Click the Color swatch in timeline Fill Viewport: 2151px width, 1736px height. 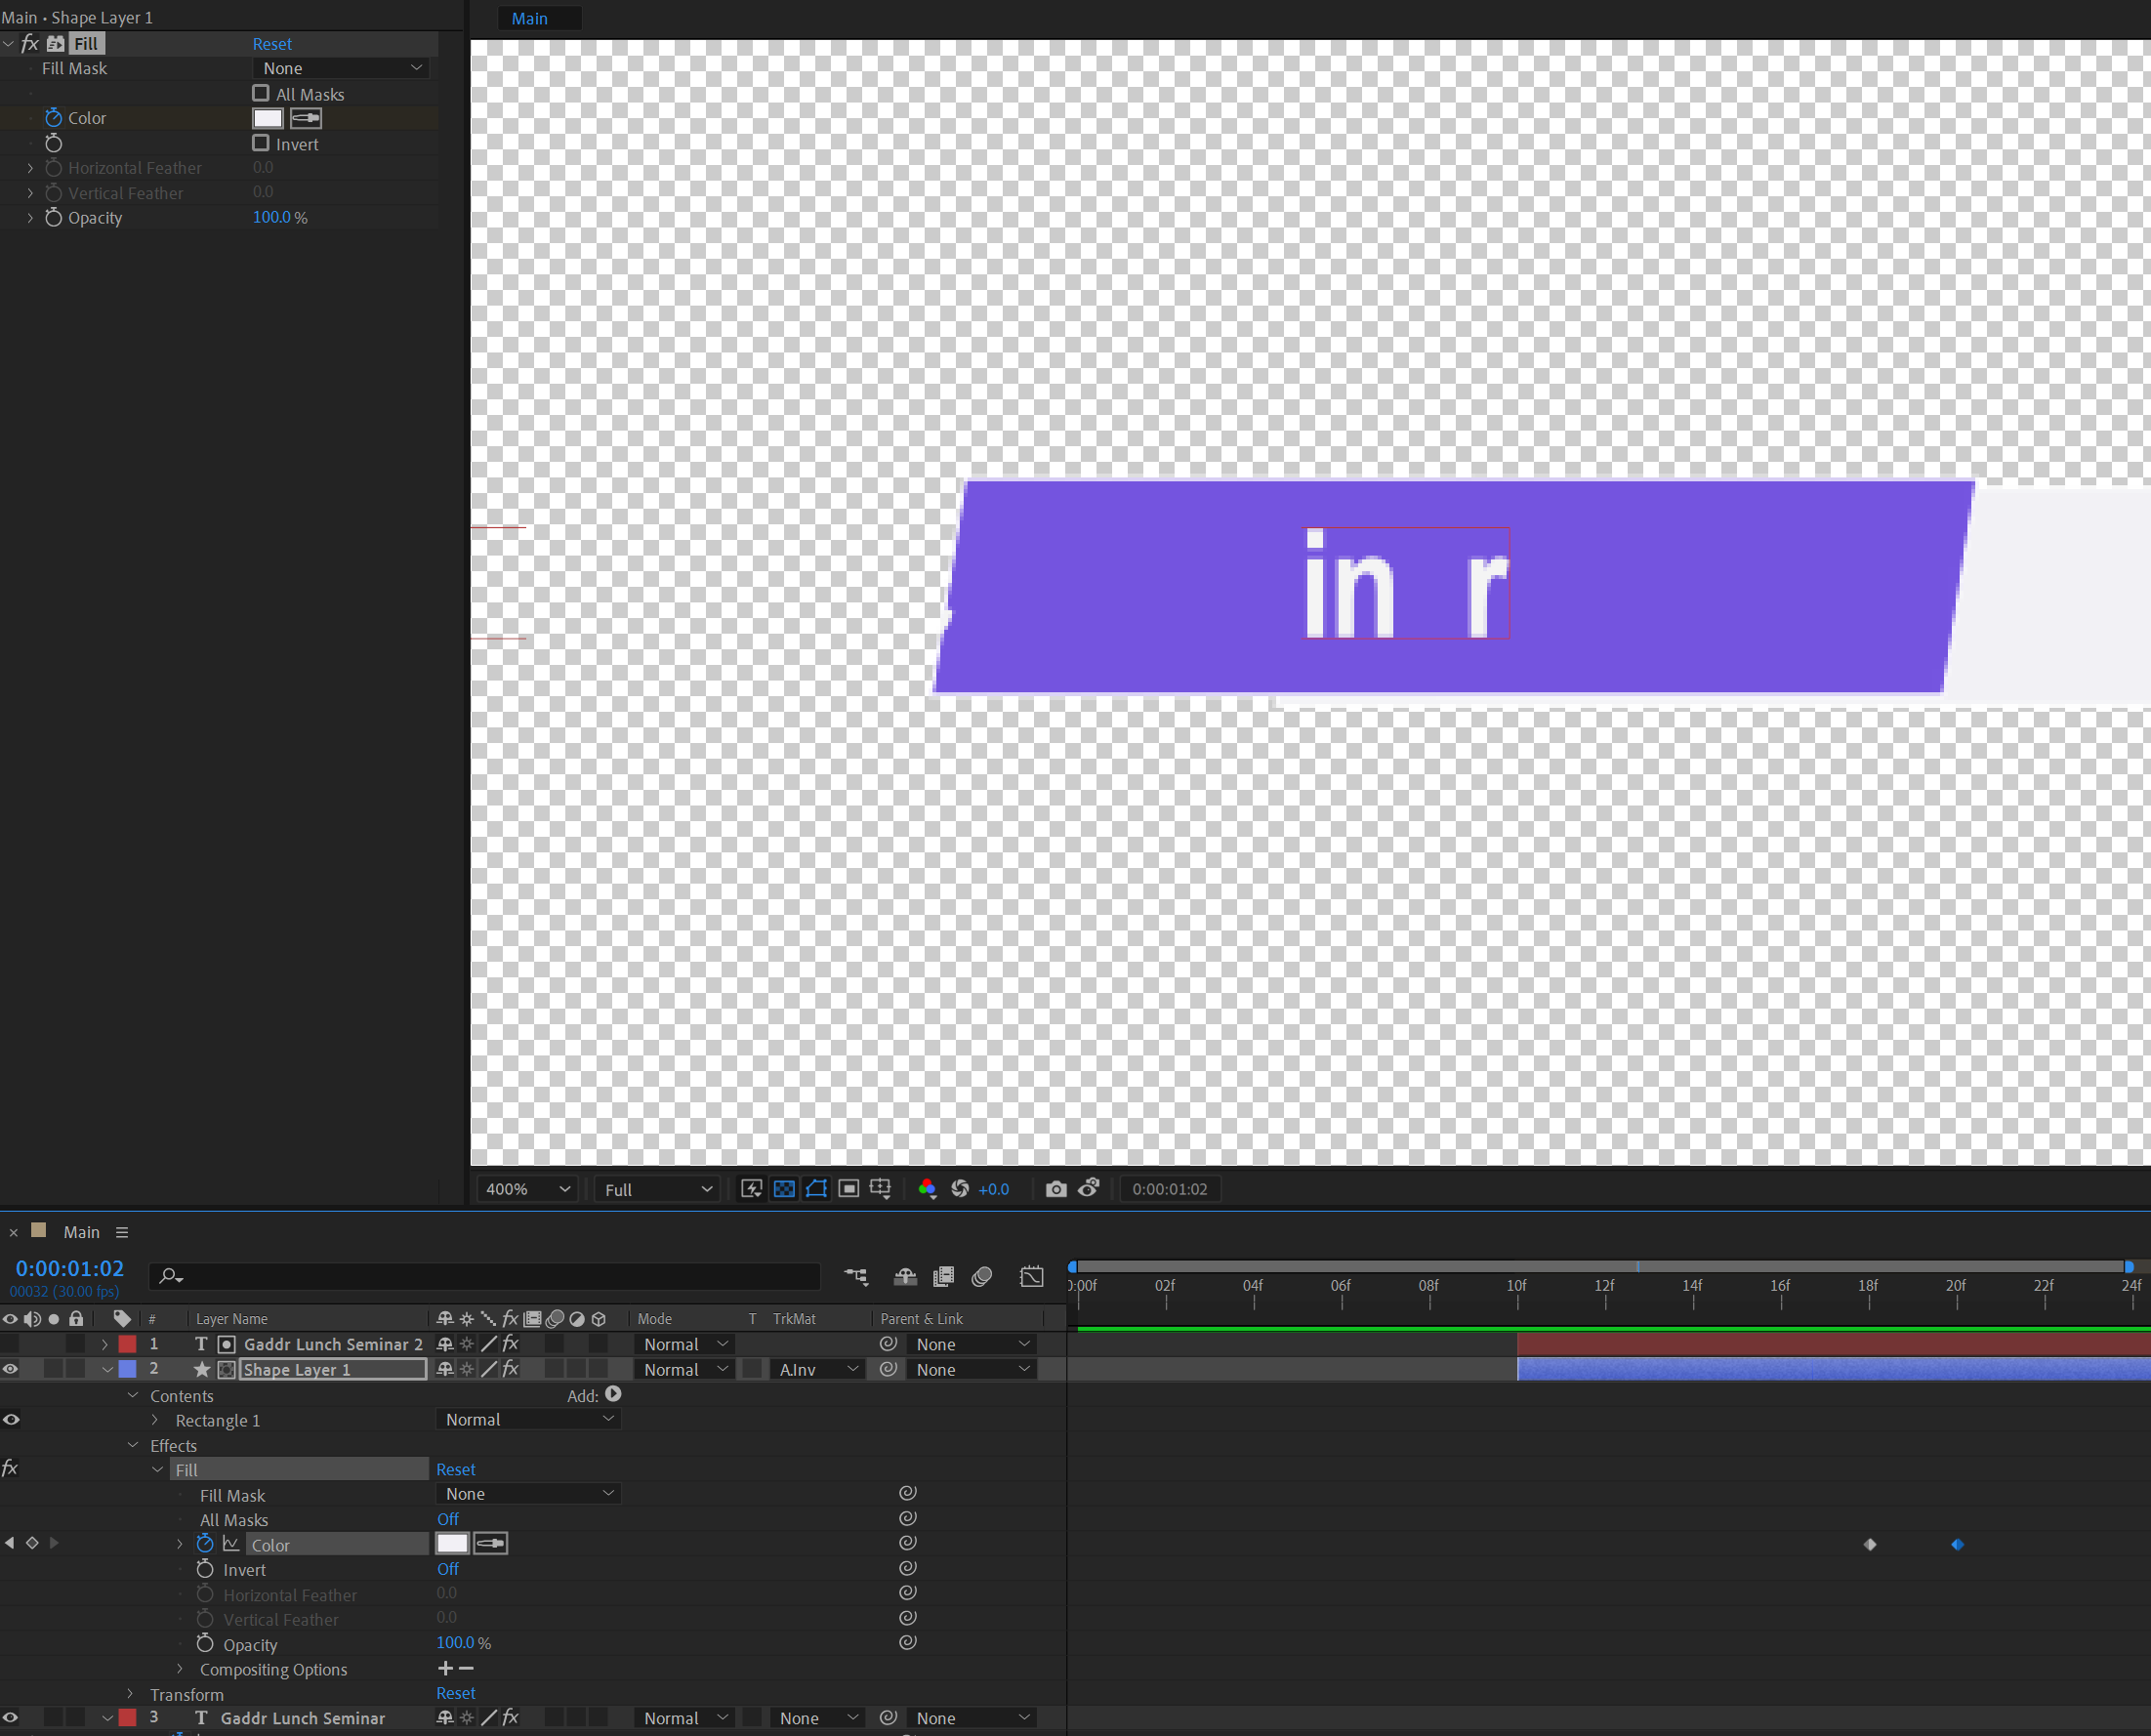click(x=452, y=1544)
